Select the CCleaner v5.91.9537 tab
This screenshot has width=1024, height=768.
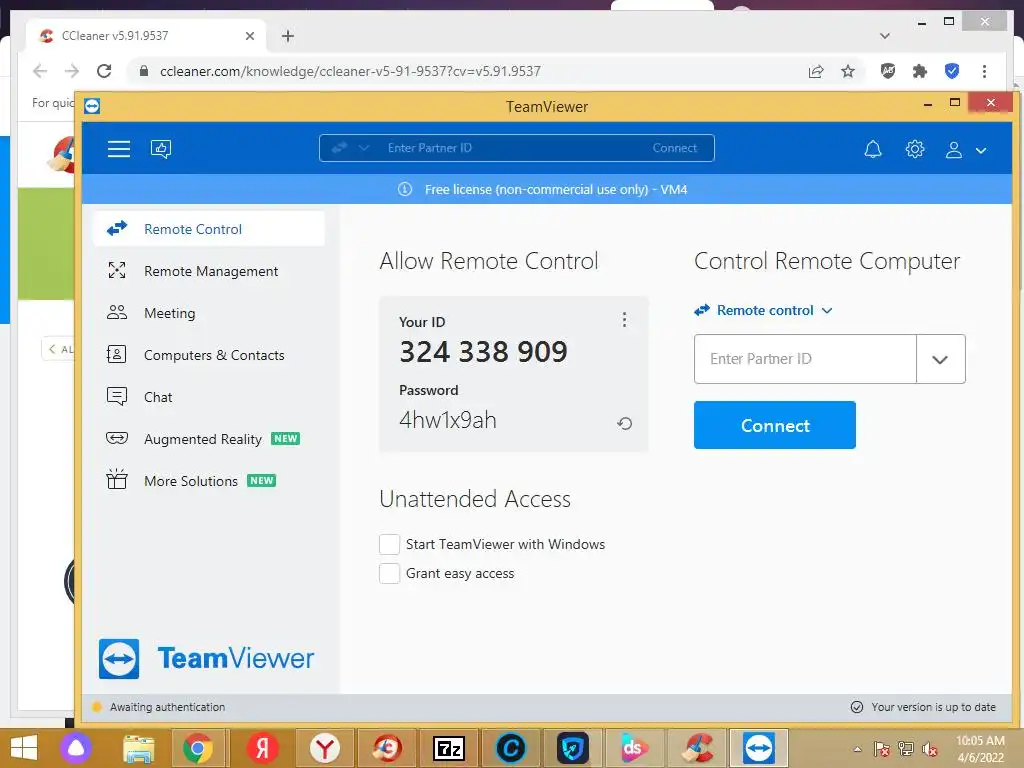click(146, 36)
